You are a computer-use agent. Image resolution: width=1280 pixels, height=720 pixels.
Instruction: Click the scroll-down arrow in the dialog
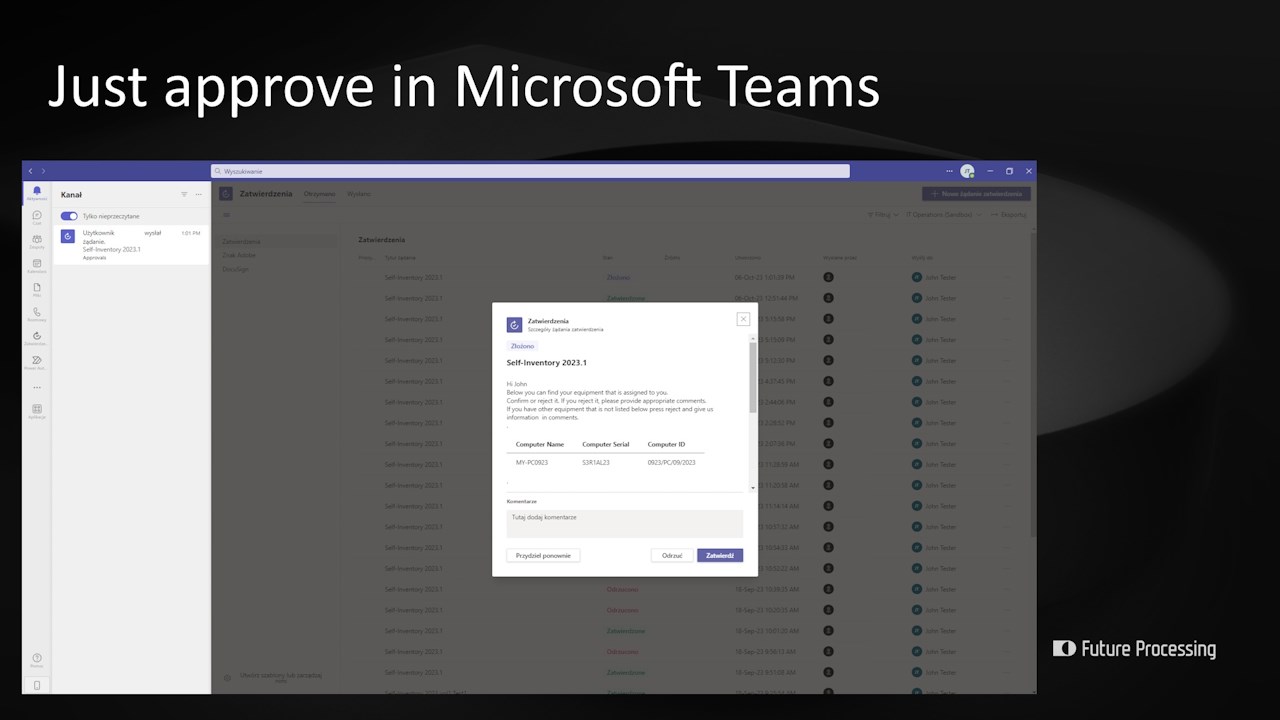753,487
